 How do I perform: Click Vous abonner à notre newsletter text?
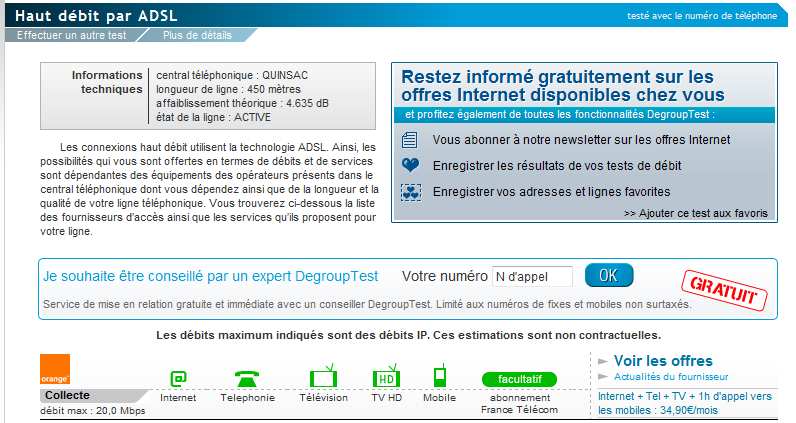coord(581,140)
